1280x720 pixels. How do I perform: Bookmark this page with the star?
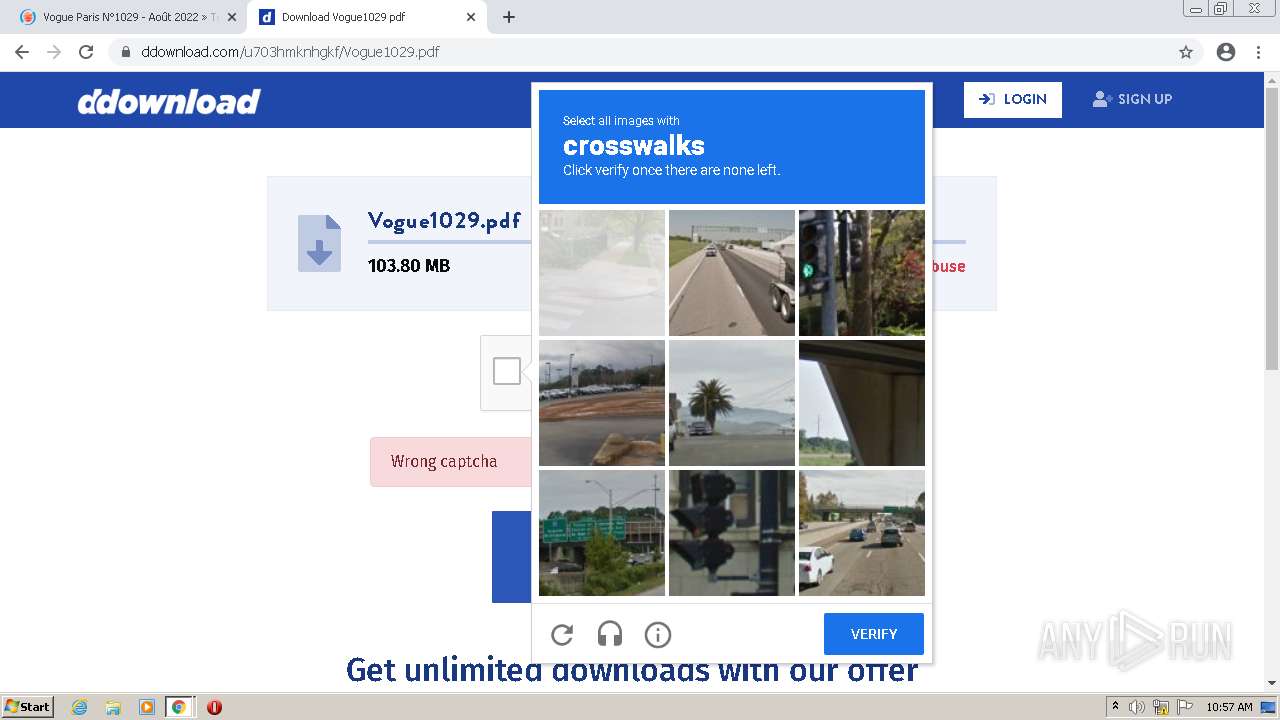click(x=1186, y=52)
